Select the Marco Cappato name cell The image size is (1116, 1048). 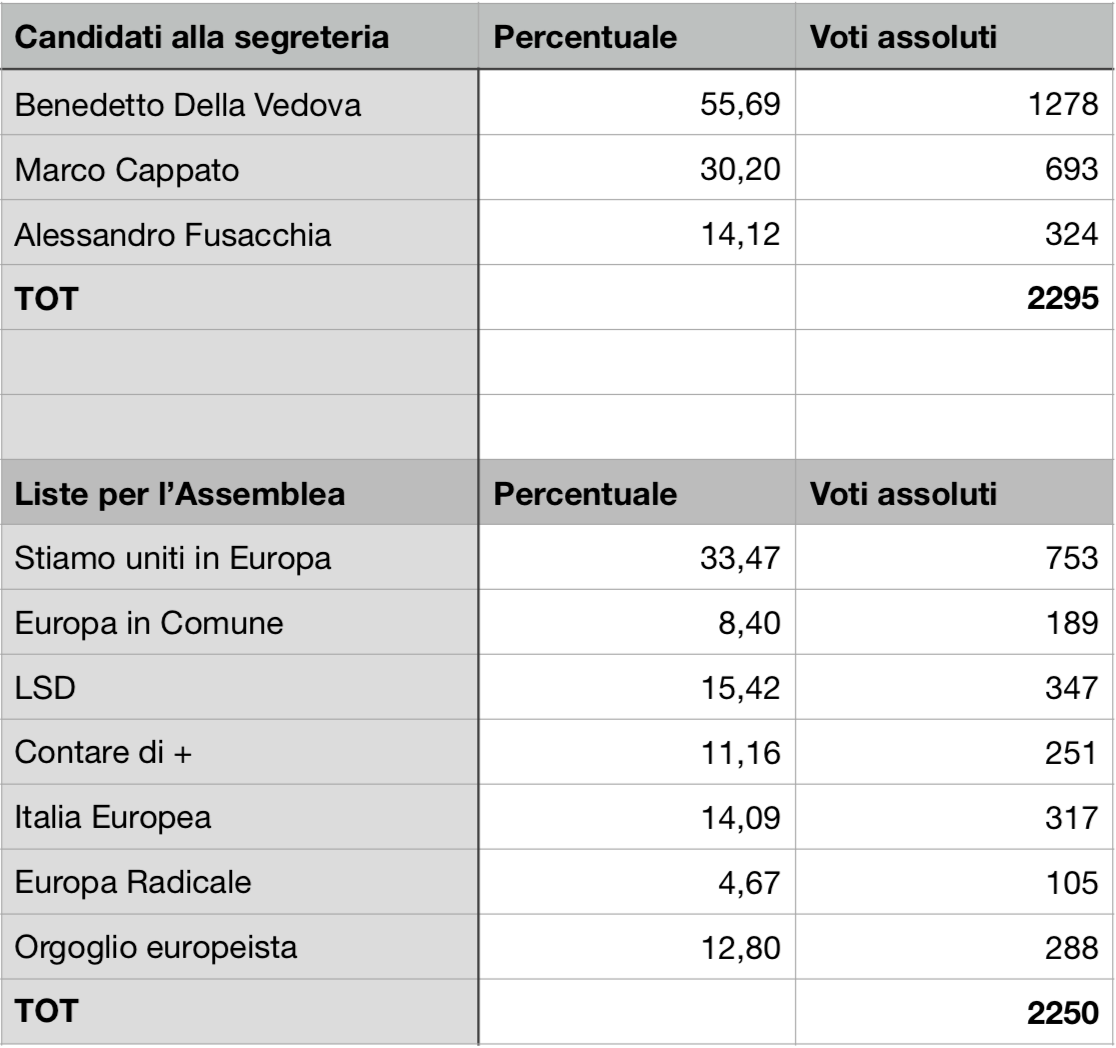coord(240,167)
